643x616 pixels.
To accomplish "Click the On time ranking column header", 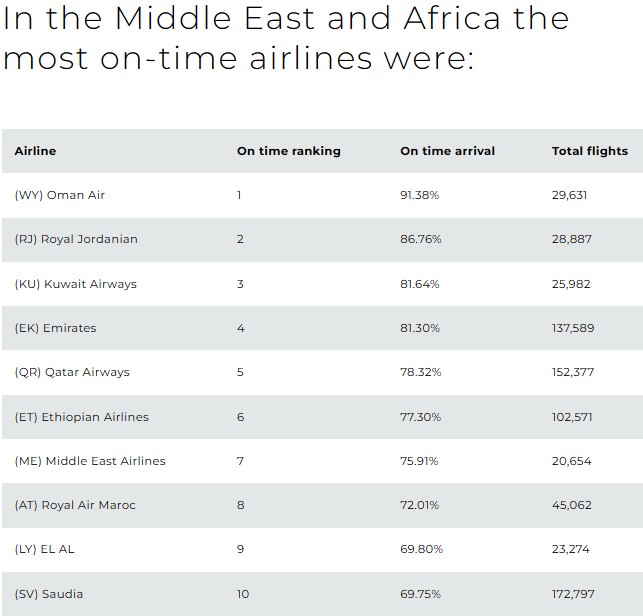I will (288, 151).
